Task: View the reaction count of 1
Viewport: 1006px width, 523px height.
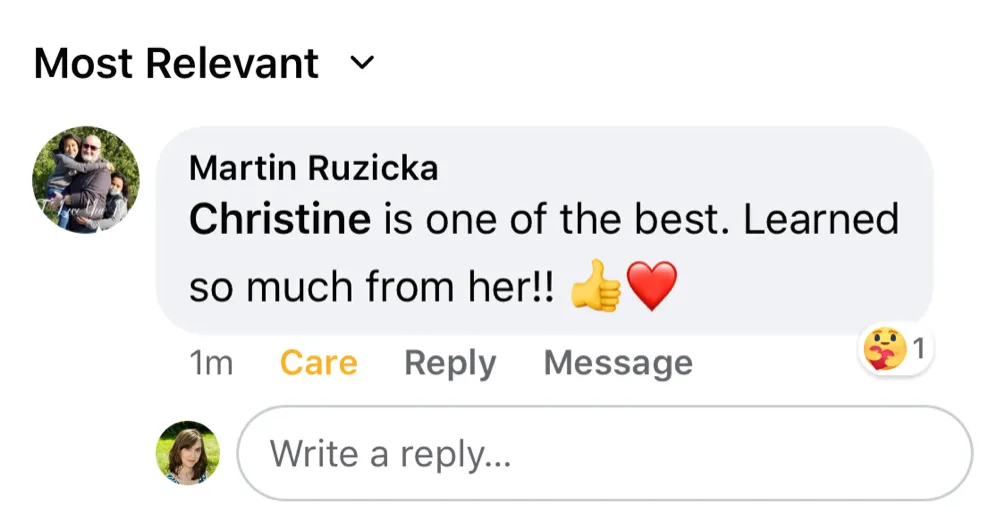Action: (918, 350)
